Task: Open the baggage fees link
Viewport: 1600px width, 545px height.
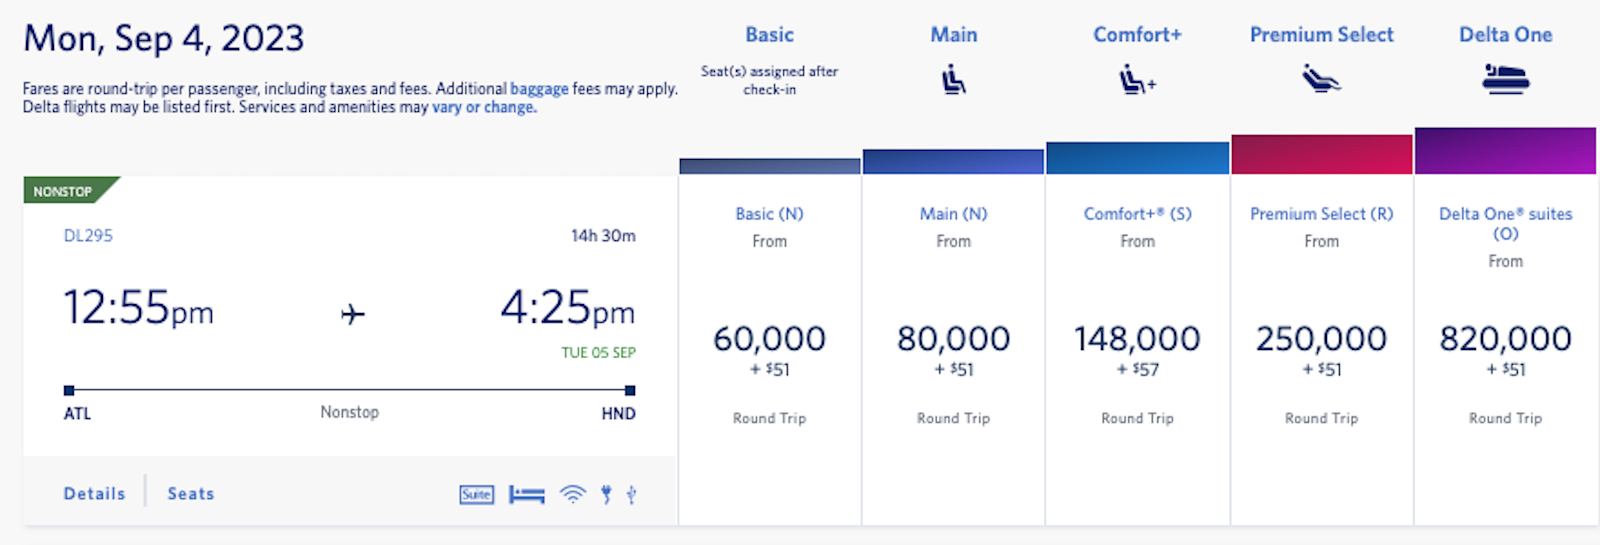Action: pyautogui.click(x=539, y=89)
